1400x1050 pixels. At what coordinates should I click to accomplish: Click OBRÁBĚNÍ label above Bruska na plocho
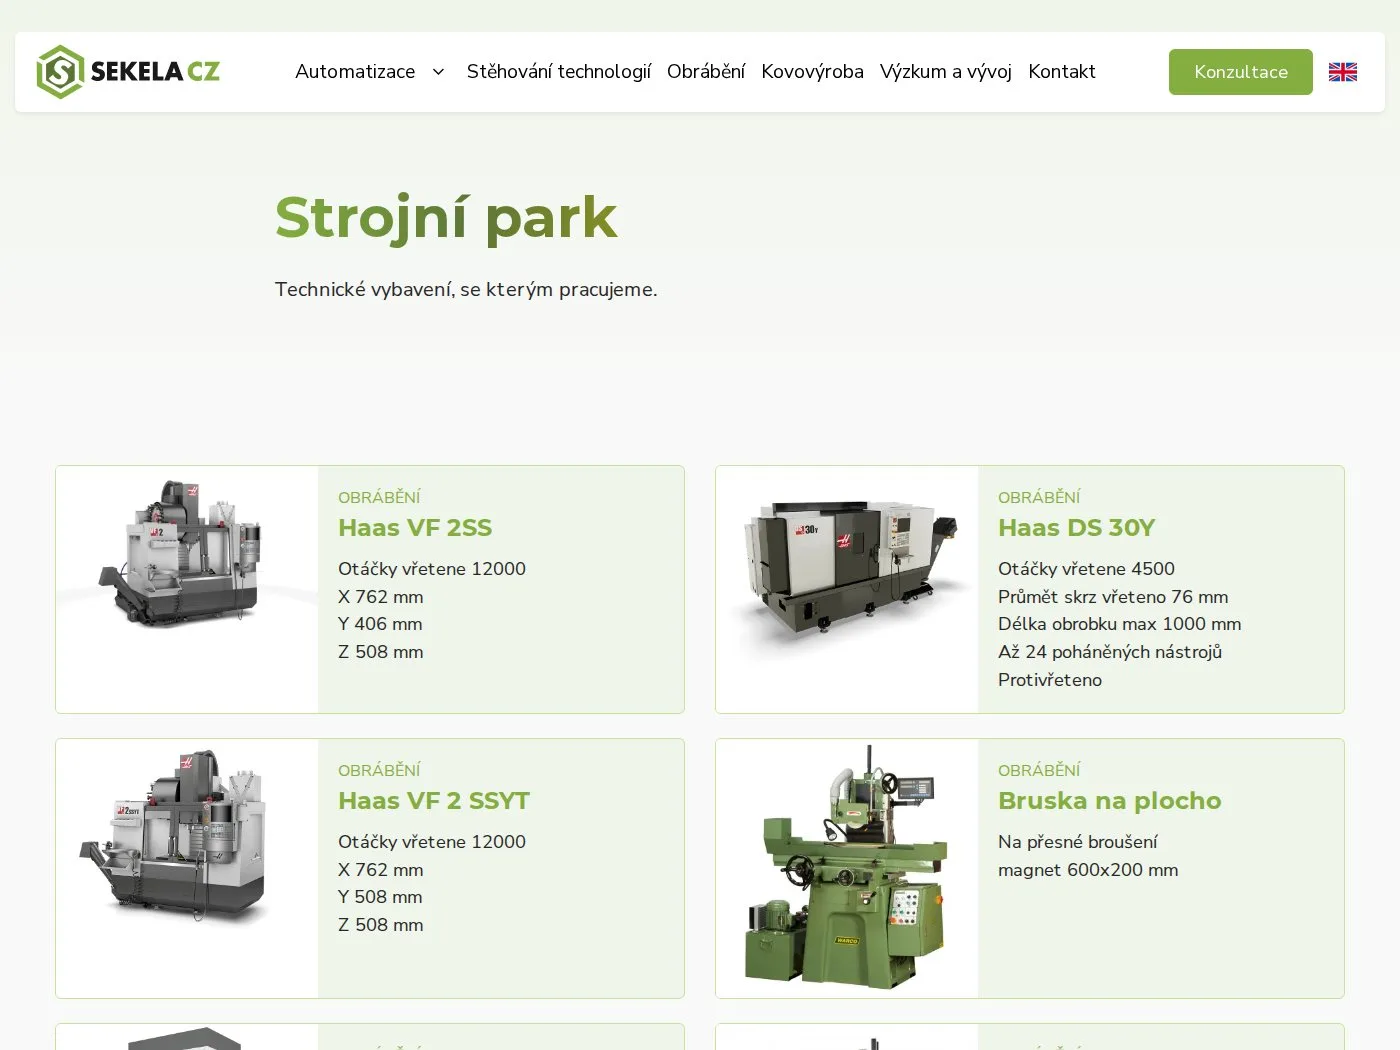pos(1039,770)
